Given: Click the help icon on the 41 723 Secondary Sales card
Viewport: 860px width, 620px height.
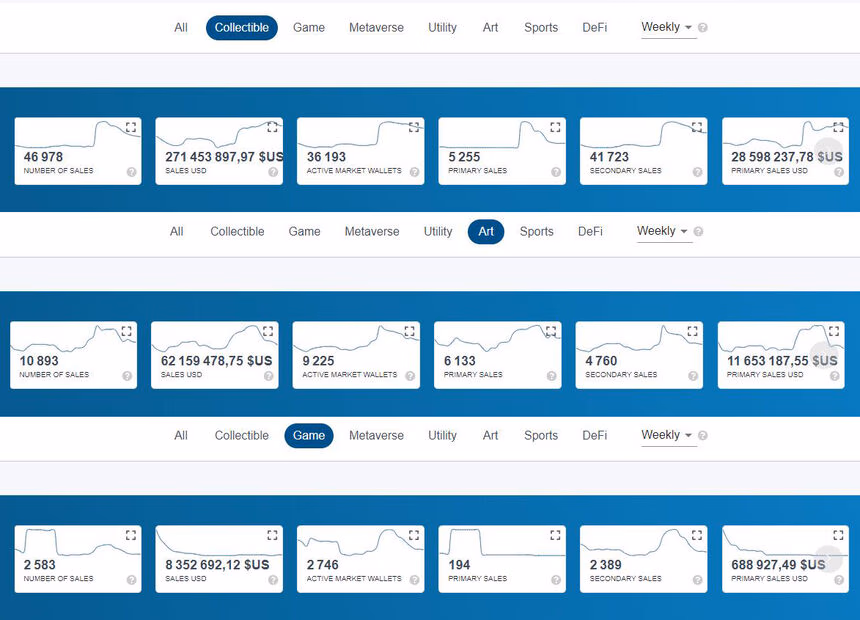Looking at the screenshot, I should coord(696,172).
